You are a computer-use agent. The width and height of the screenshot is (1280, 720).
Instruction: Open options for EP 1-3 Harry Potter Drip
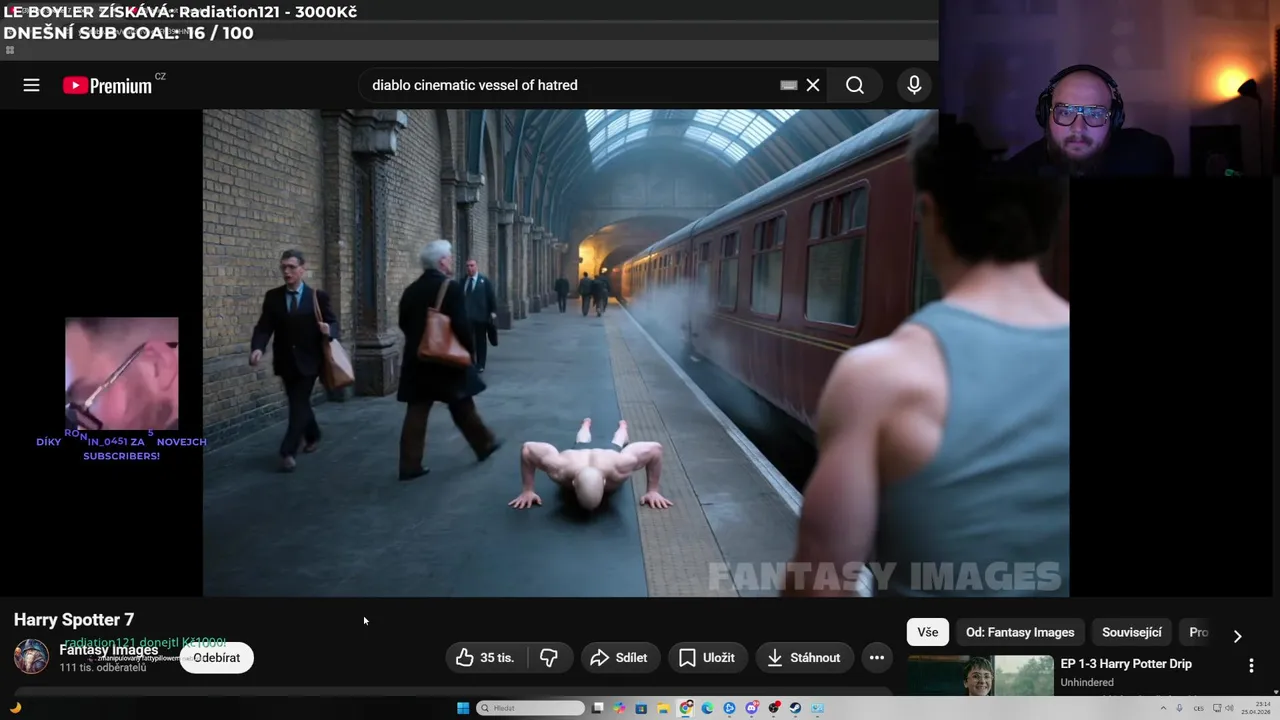(1250, 665)
